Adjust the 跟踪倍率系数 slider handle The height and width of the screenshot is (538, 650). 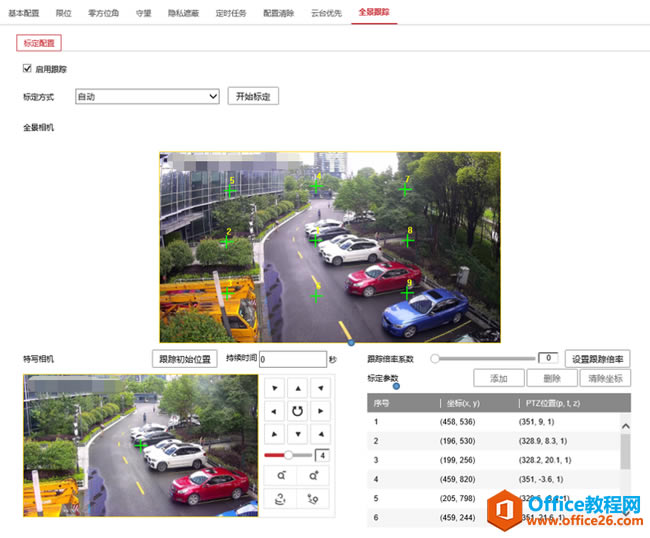[x=435, y=359]
